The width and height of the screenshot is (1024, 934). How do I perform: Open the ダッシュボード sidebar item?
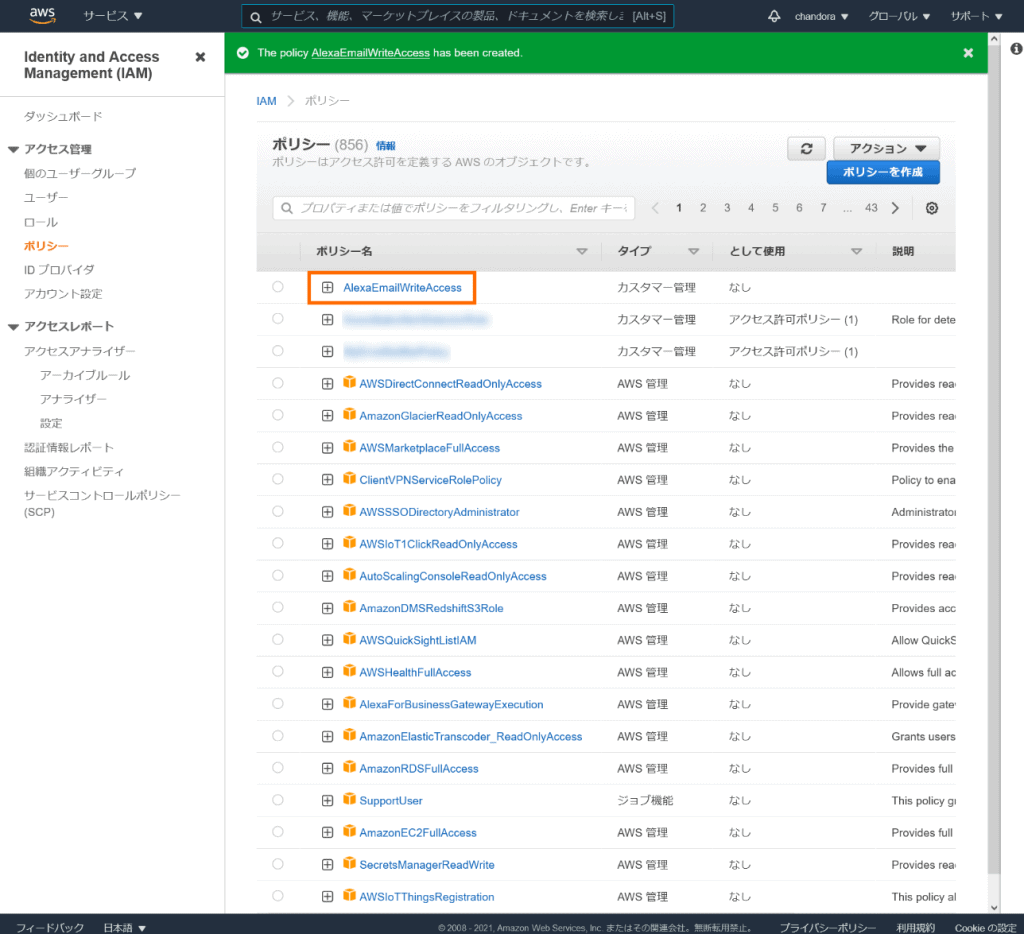click(x=63, y=117)
